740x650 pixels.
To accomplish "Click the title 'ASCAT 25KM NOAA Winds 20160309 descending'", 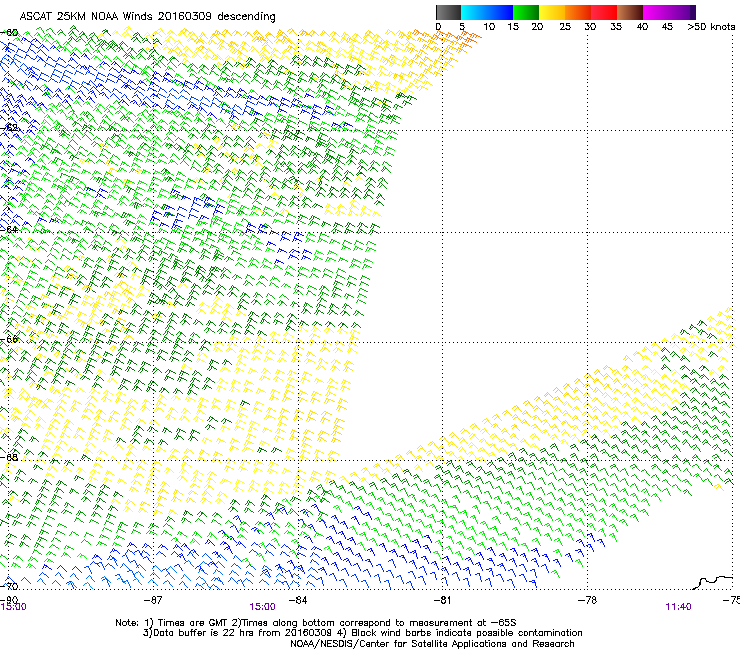I will tap(147, 17).
